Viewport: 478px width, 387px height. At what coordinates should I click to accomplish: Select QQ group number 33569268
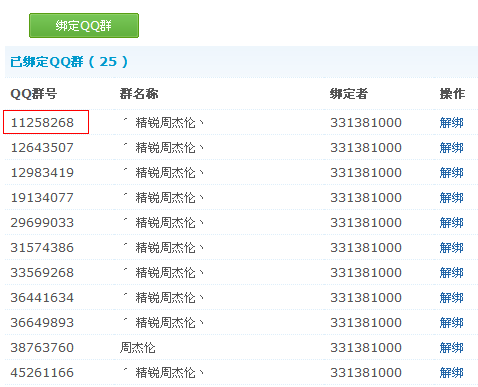coord(42,273)
